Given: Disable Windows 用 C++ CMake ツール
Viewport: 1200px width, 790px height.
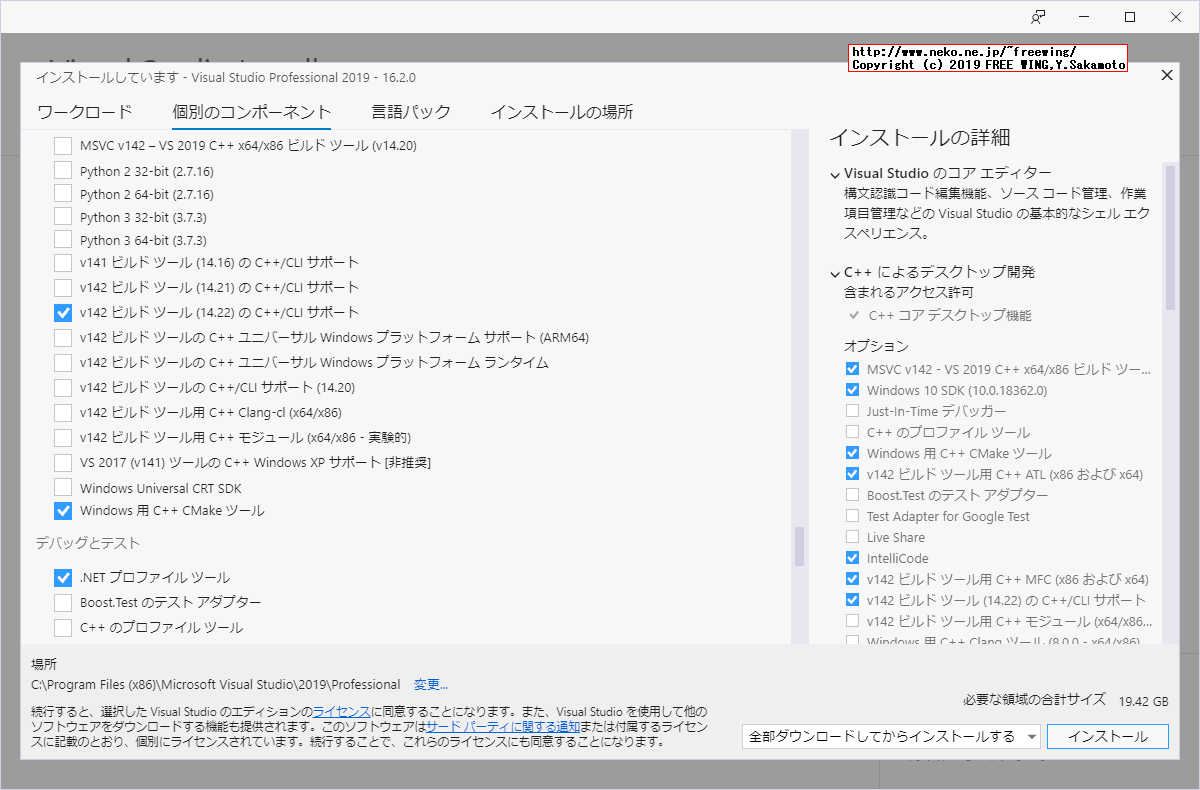Looking at the screenshot, I should [x=62, y=510].
